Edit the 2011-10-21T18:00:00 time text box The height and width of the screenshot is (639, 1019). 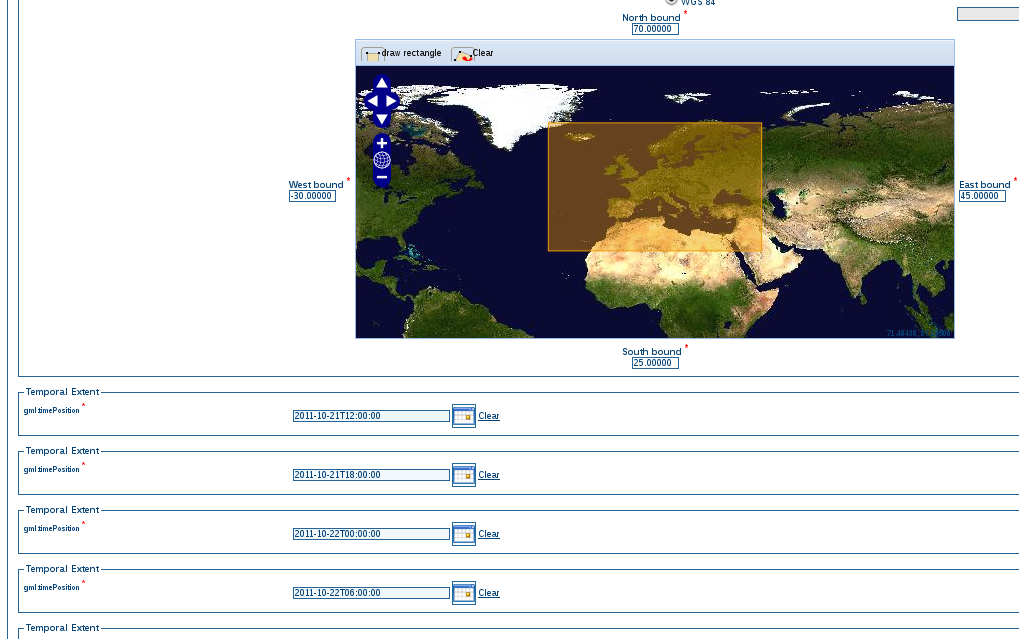pyautogui.click(x=370, y=474)
